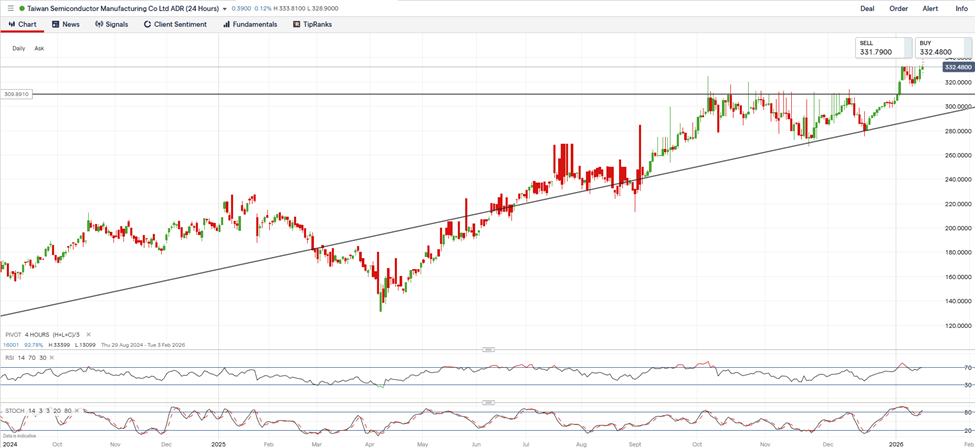Remove the RSI indicator with its X
Viewport: 975px width, 448px height.
(x=52, y=357)
